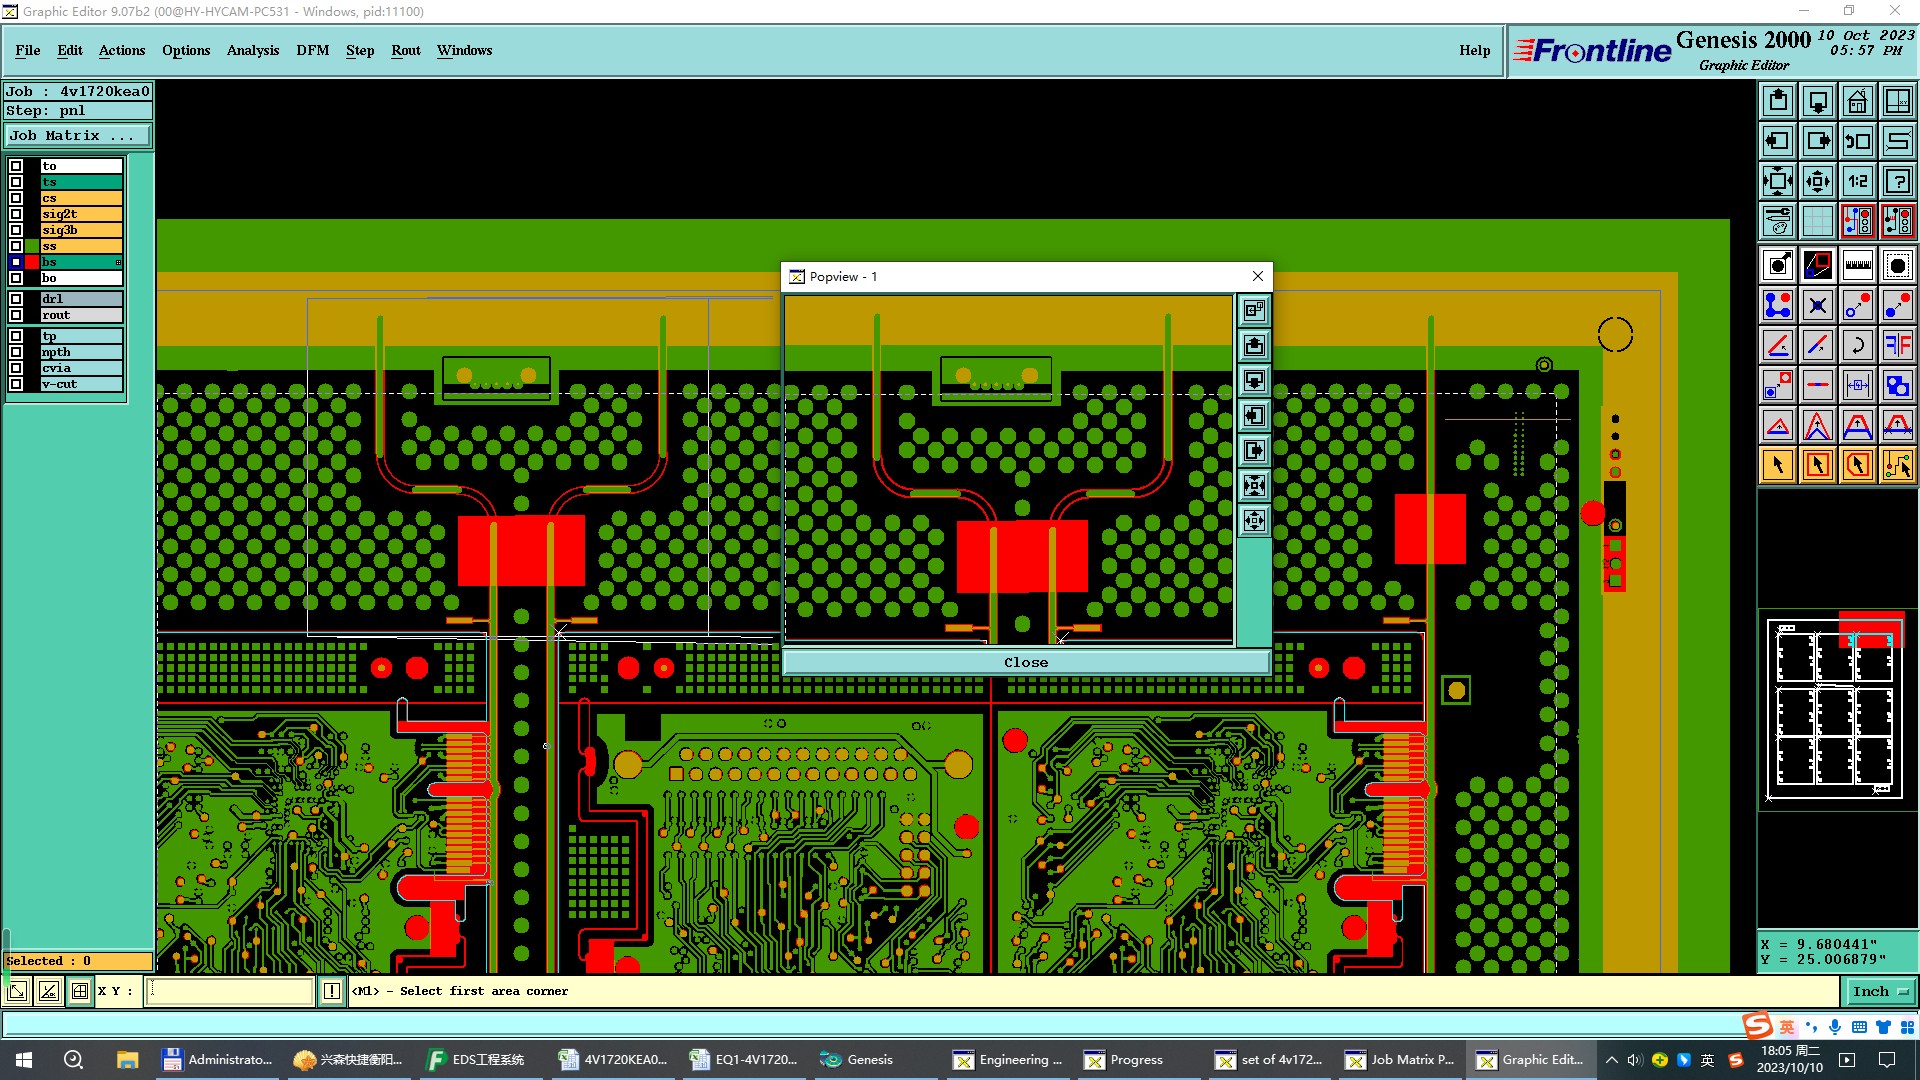The height and width of the screenshot is (1080, 1920).
Task: Open the Analysis menu
Action: point(252,50)
